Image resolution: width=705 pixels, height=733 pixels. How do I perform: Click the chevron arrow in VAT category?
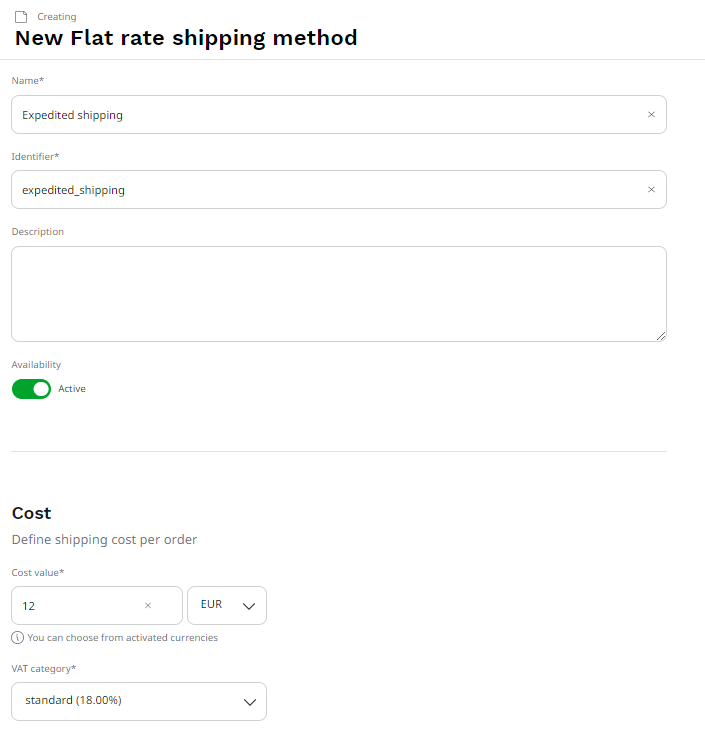point(250,701)
